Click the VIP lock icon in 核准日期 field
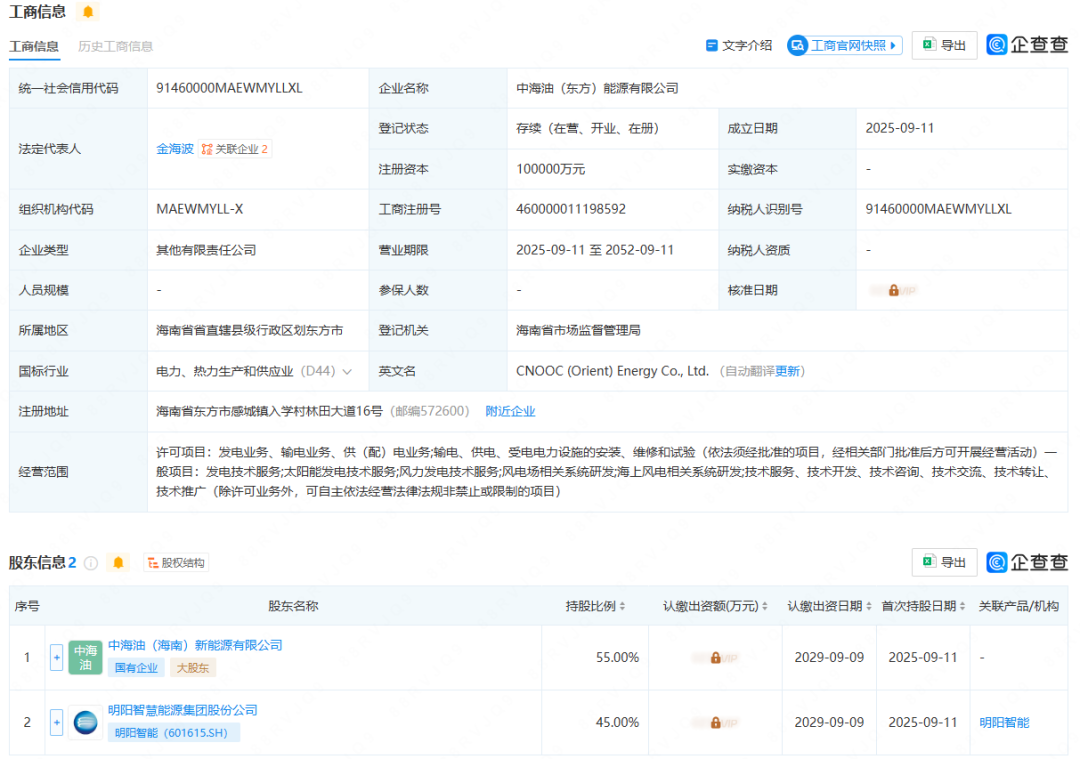The width and height of the screenshot is (1080, 759). point(893,290)
